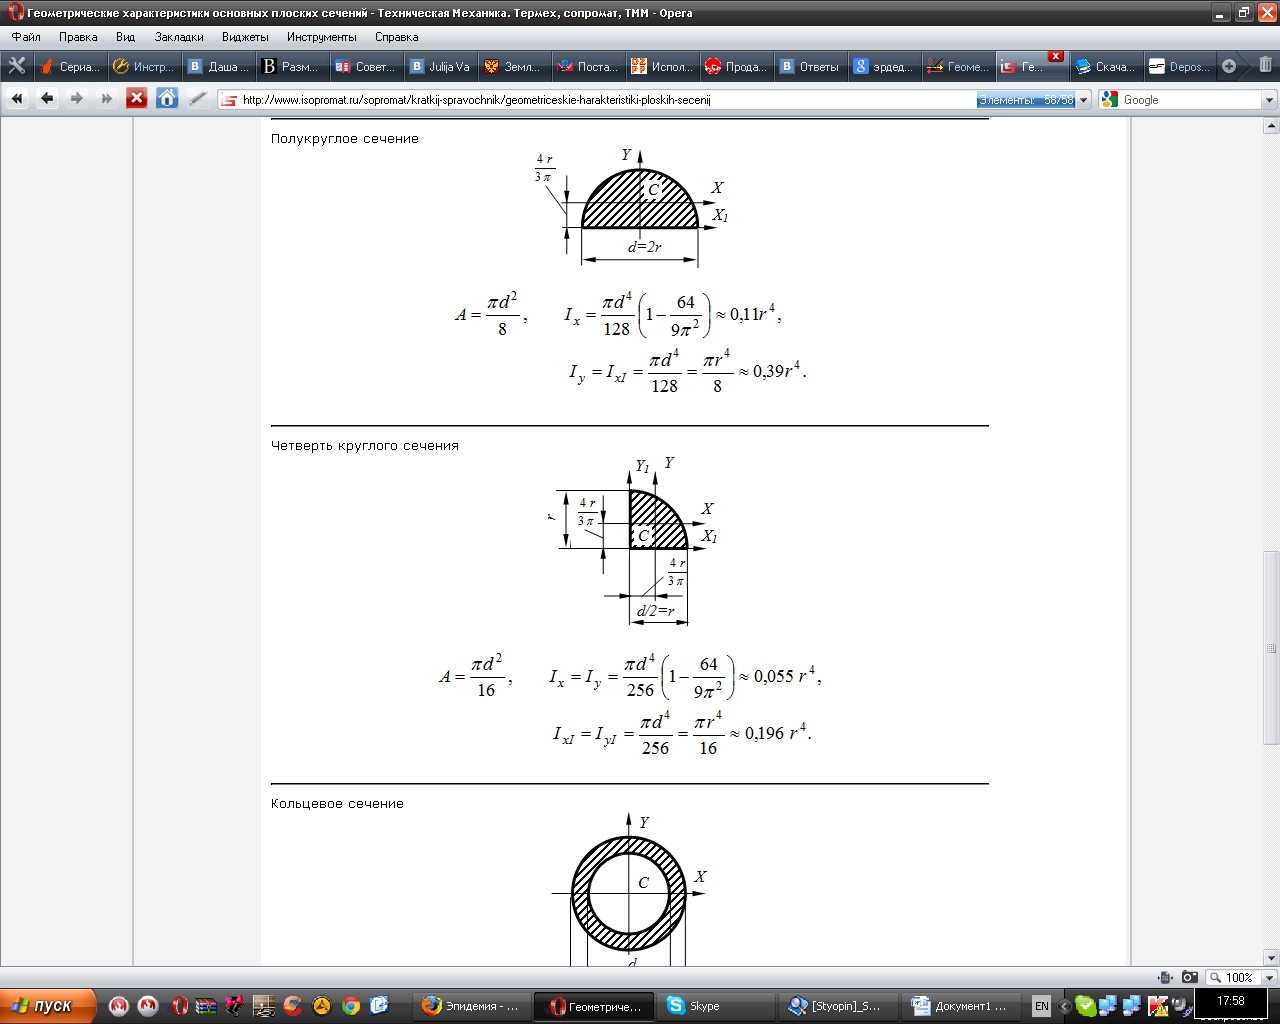The width and height of the screenshot is (1280, 1024).
Task: Launch Opera from the quick launch bar
Action: [180, 1006]
